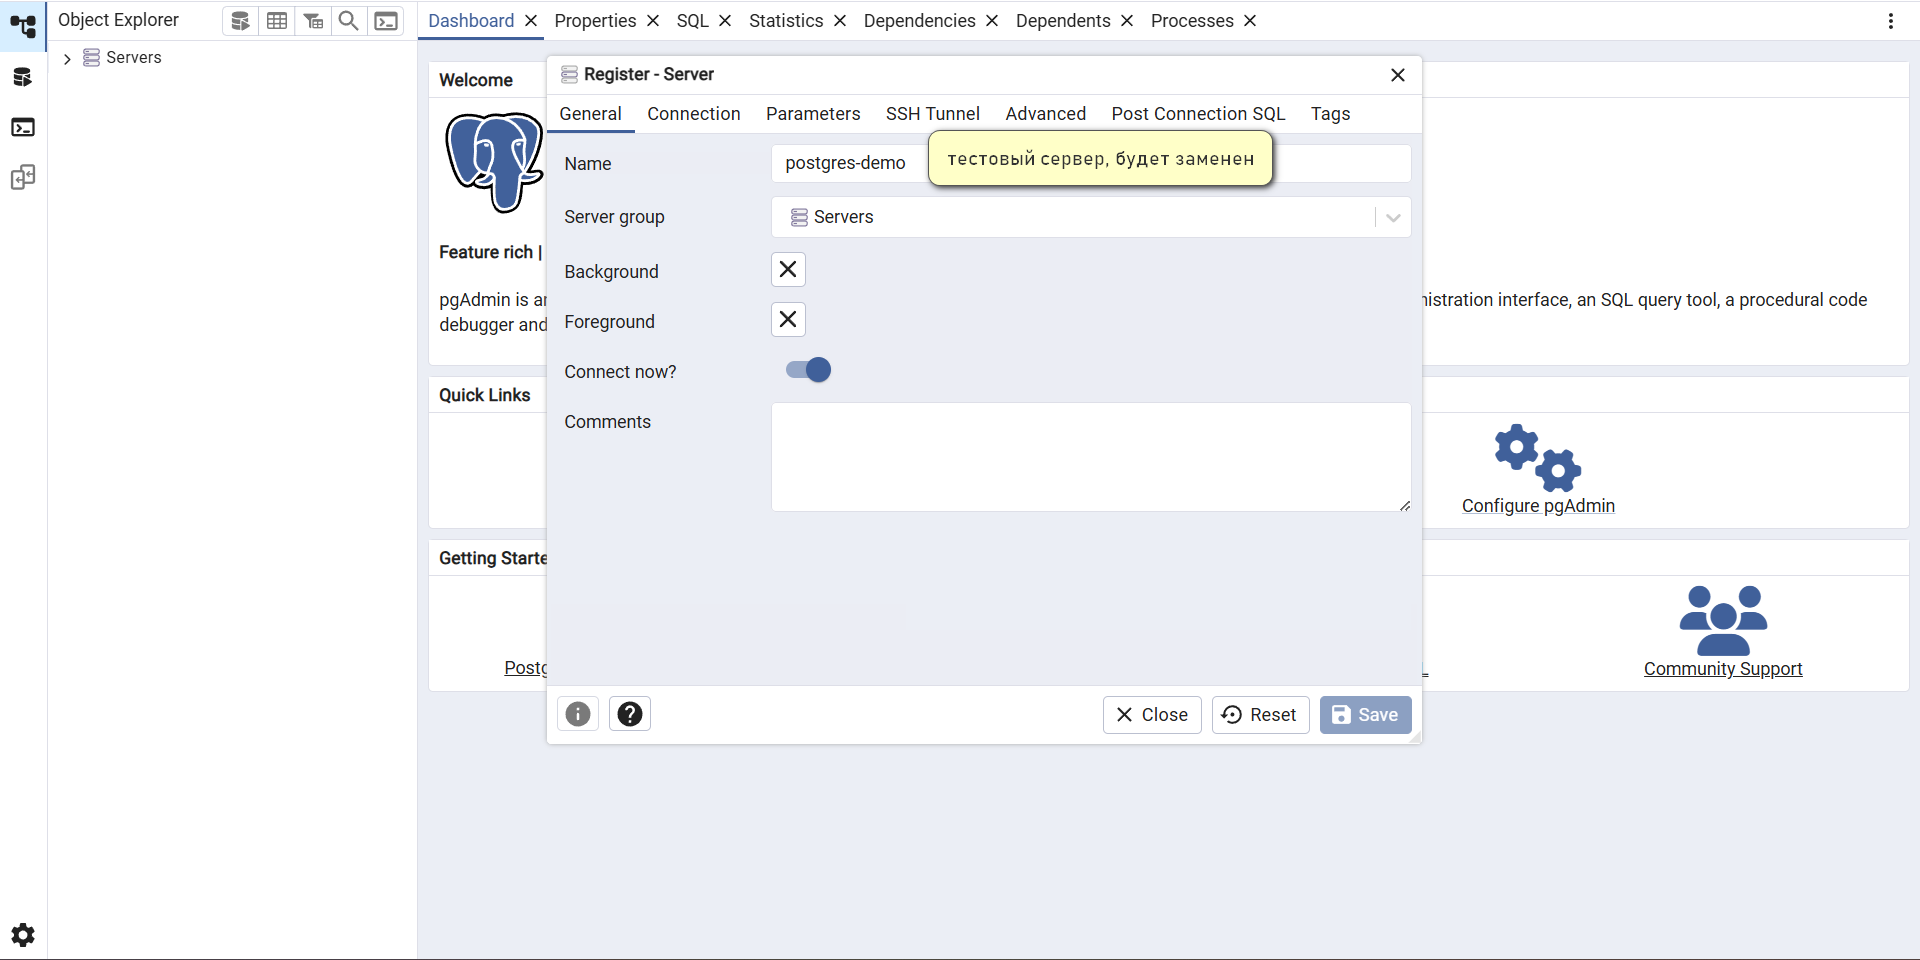Open the Server group dropdown arrow

click(1393, 218)
